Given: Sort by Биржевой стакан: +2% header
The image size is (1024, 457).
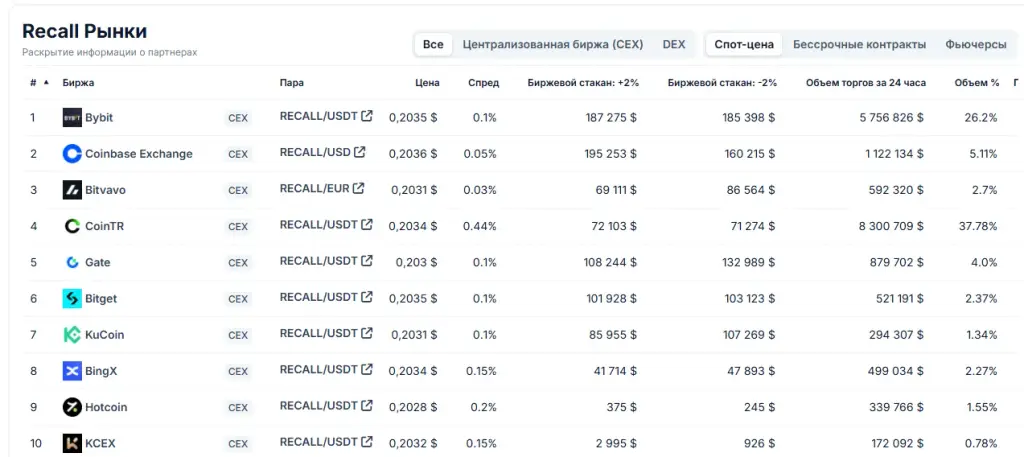Looking at the screenshot, I should (583, 83).
